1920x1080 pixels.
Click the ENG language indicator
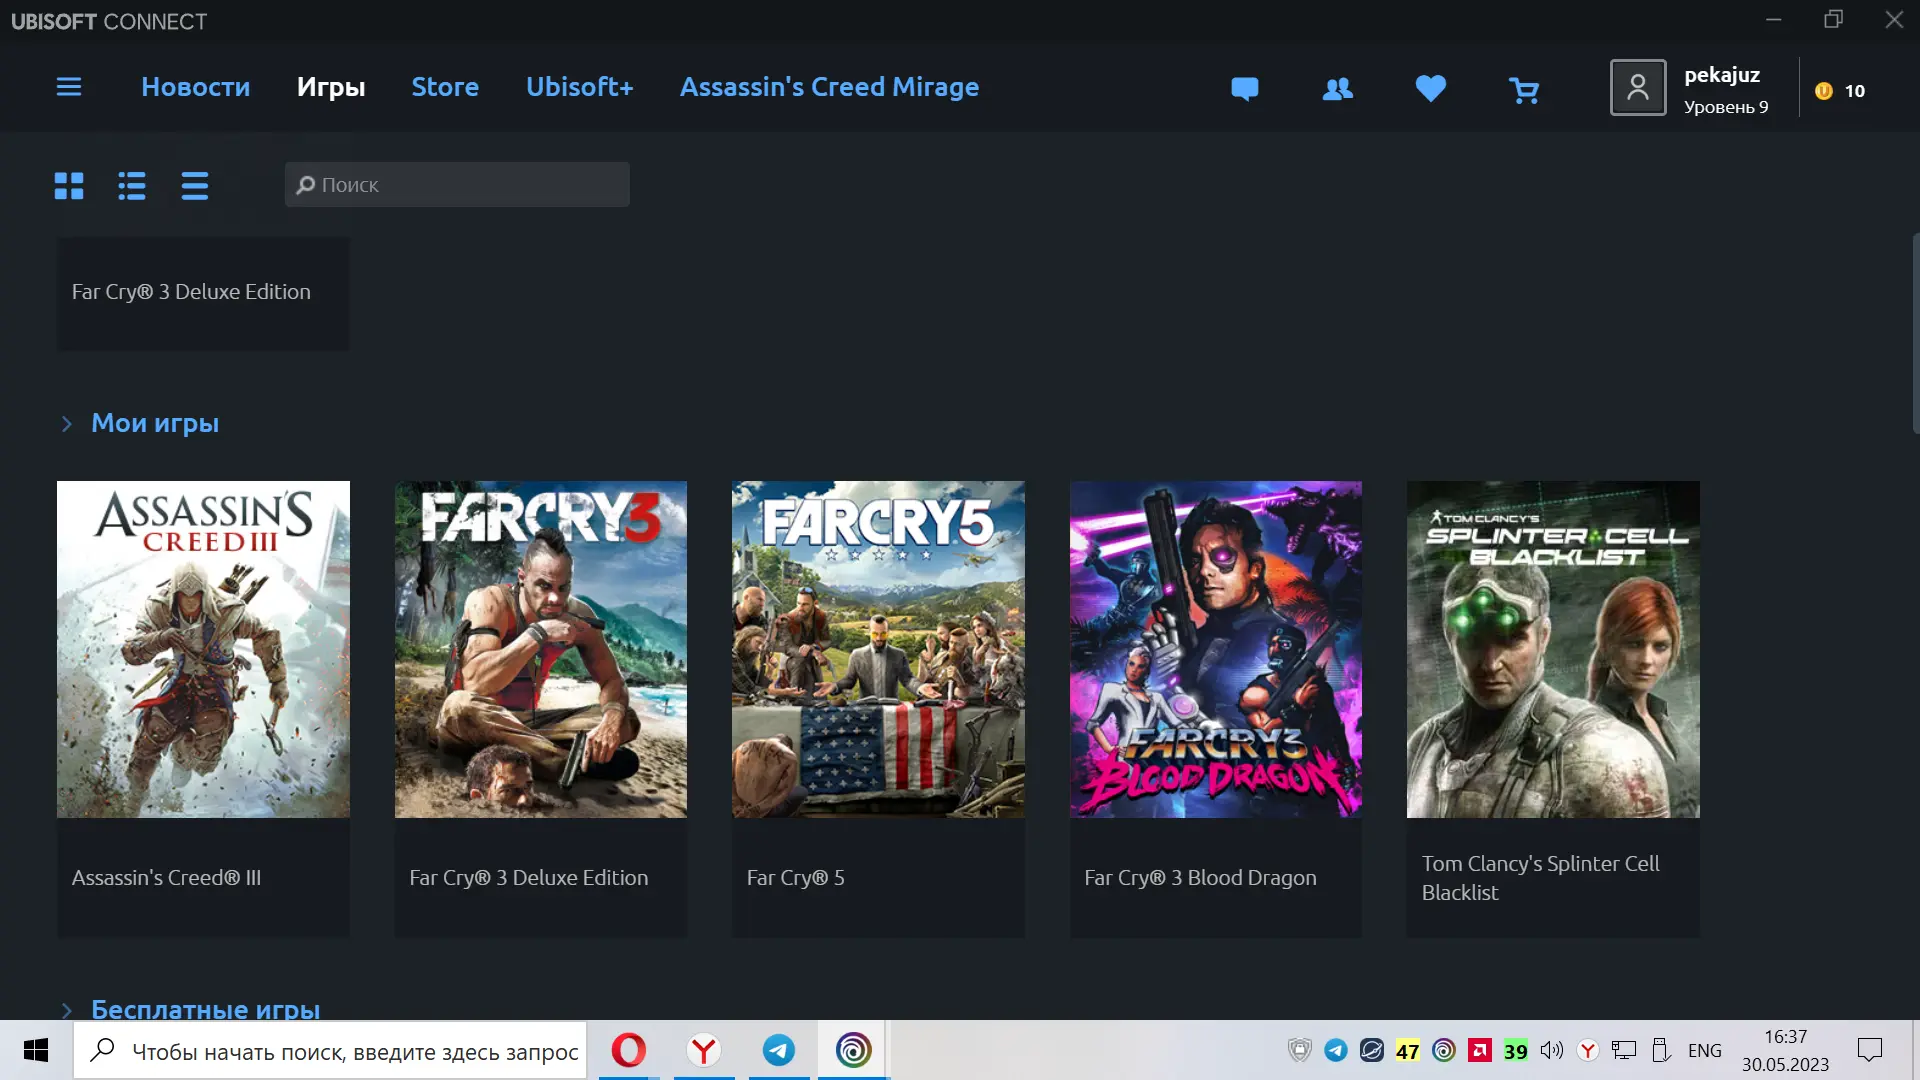(1705, 1050)
